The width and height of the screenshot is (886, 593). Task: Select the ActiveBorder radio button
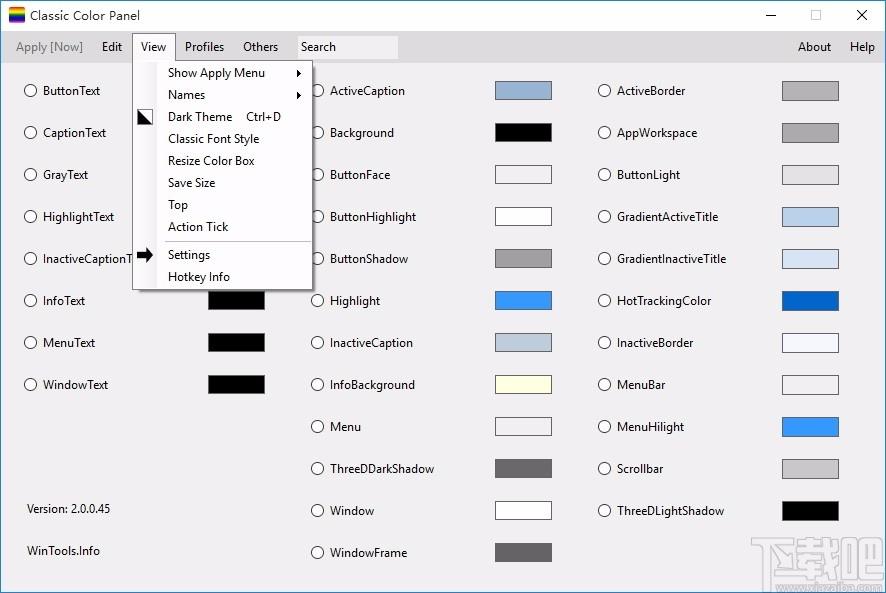pyautogui.click(x=605, y=90)
